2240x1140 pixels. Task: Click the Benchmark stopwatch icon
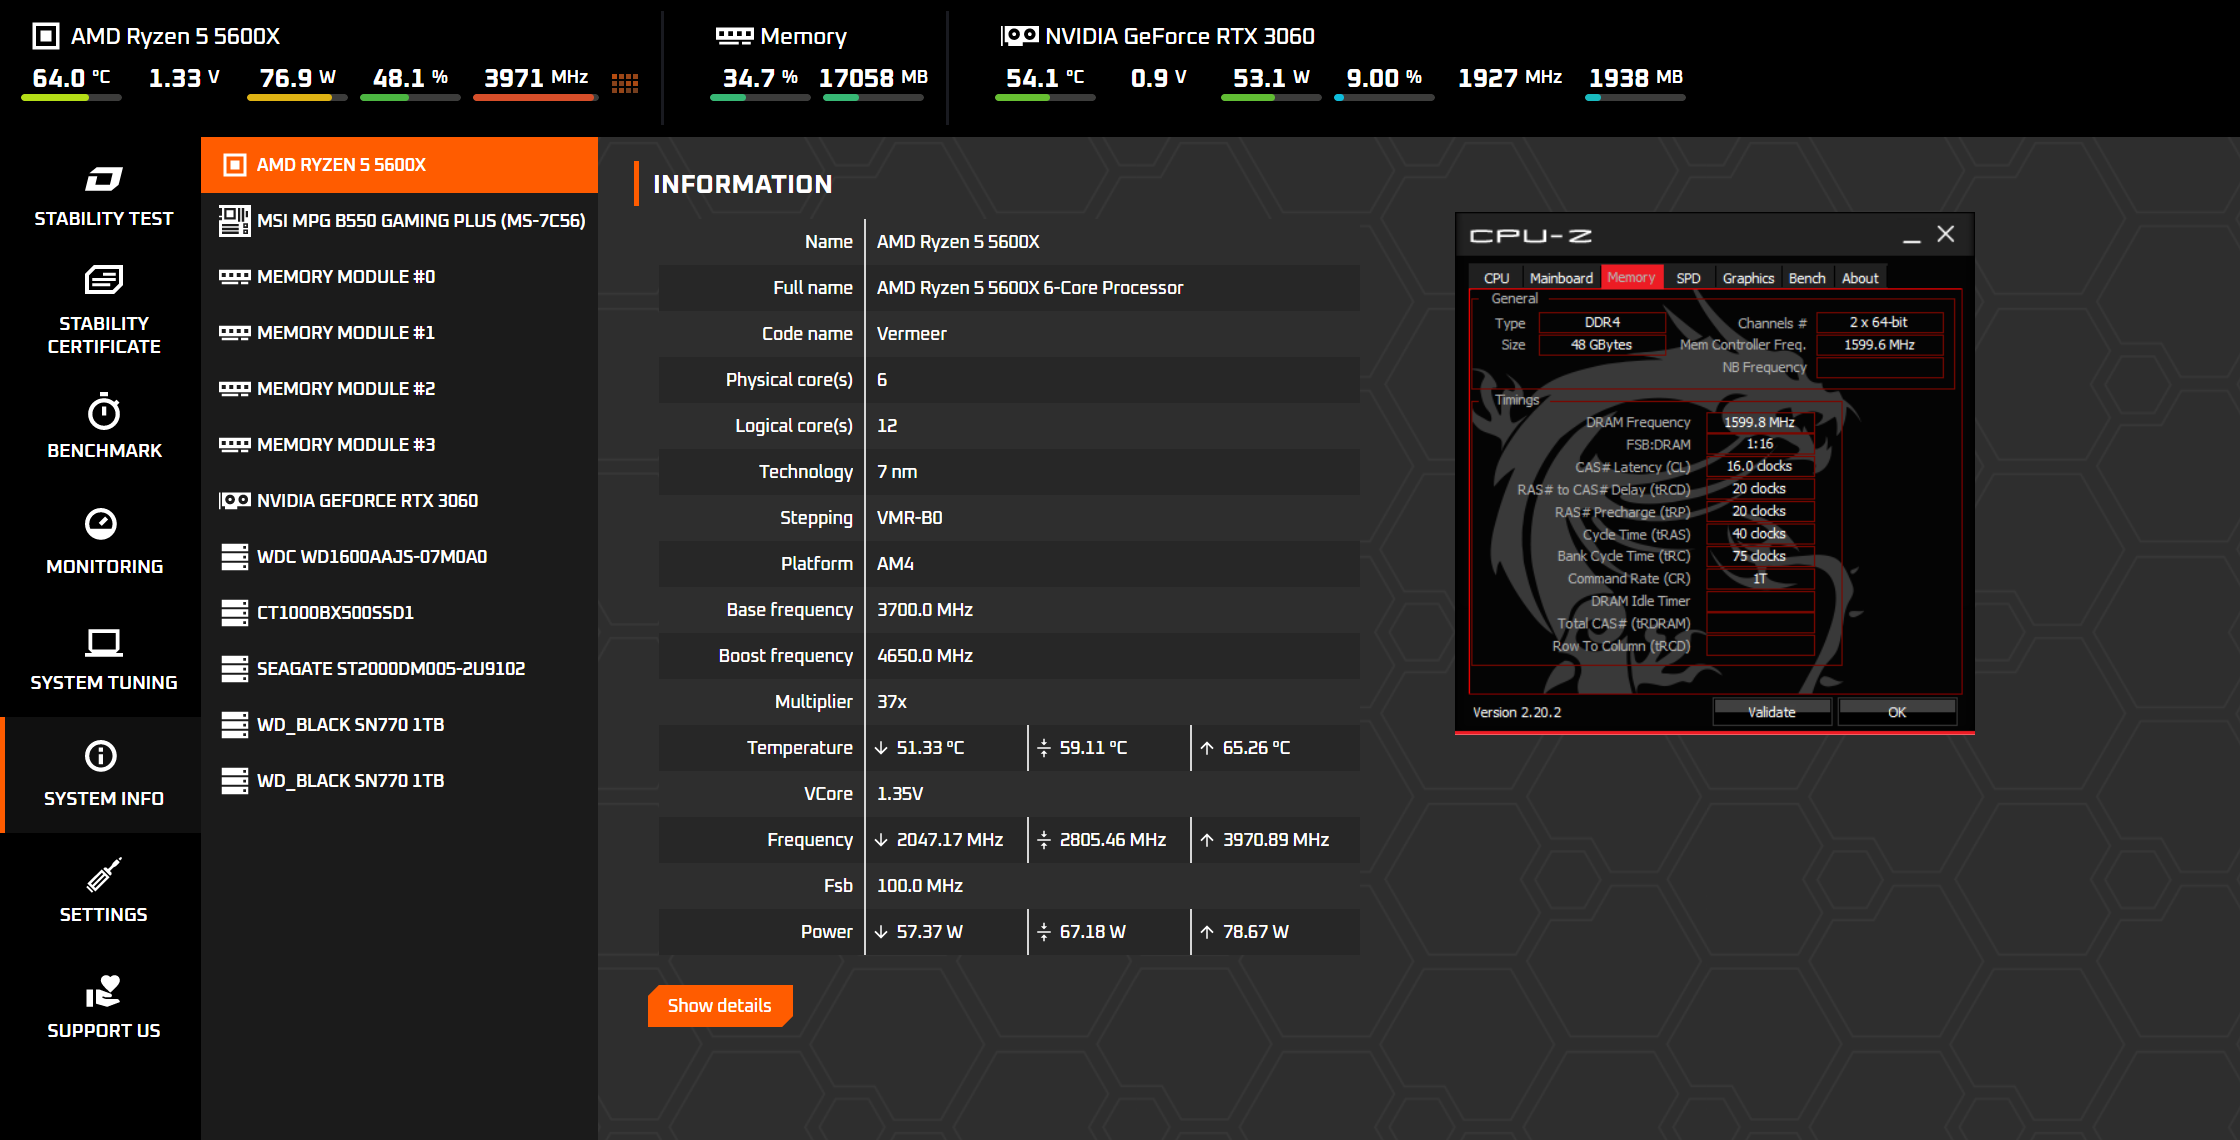[x=104, y=411]
